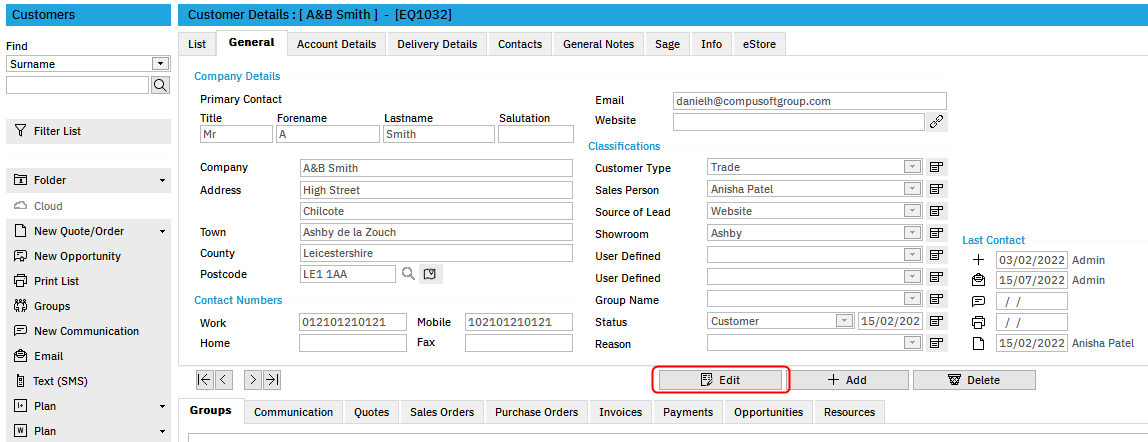Image resolution: width=1148 pixels, height=442 pixels.
Task: Click the Edit button
Action: click(720, 380)
